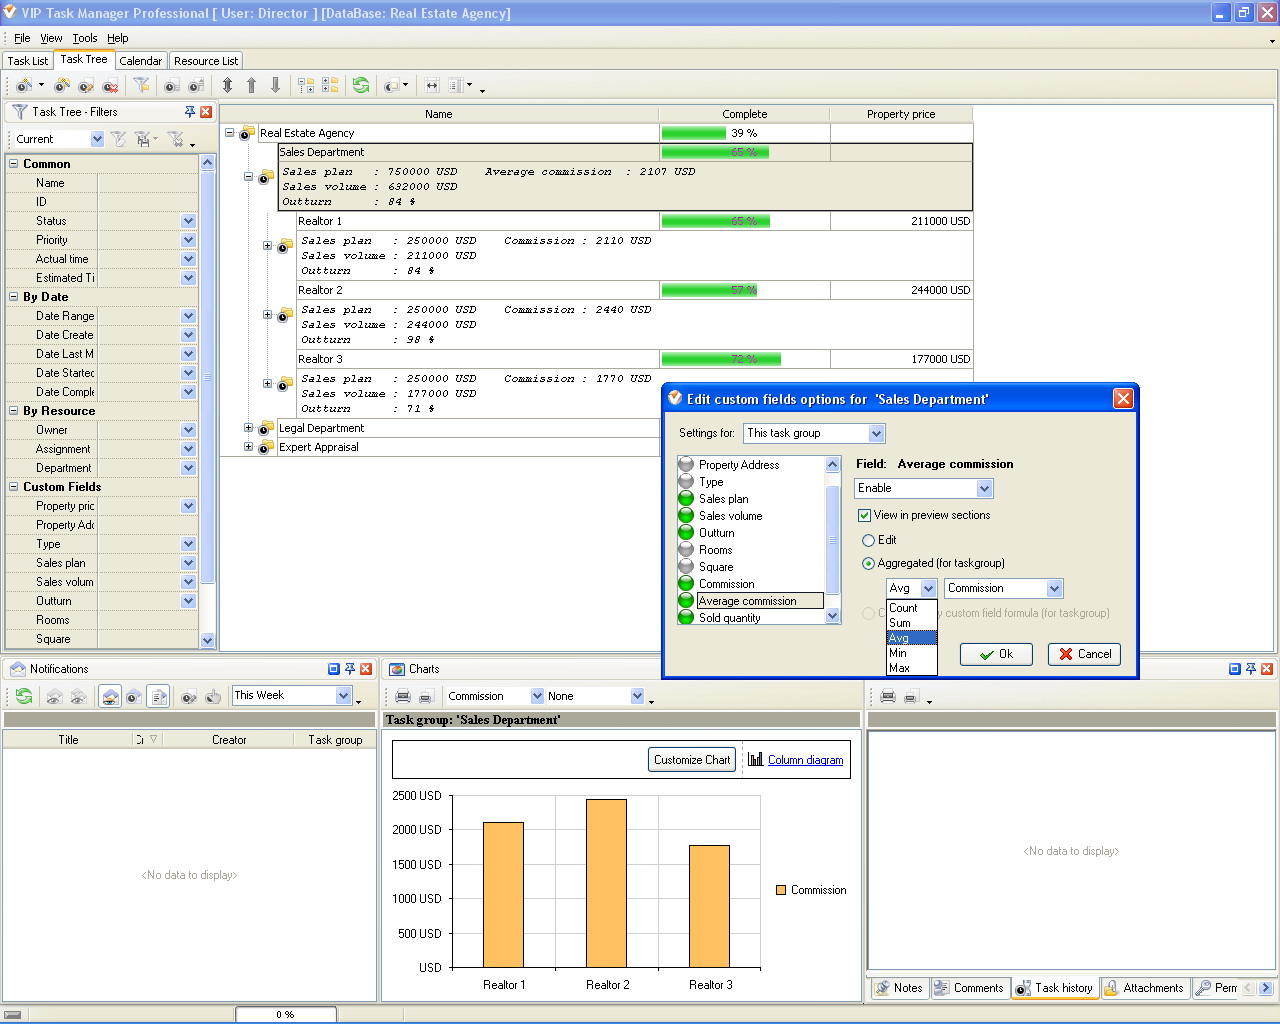Viewport: 1280px width, 1024px height.
Task: Click the collapse all tree nodes icon
Action: pos(330,86)
